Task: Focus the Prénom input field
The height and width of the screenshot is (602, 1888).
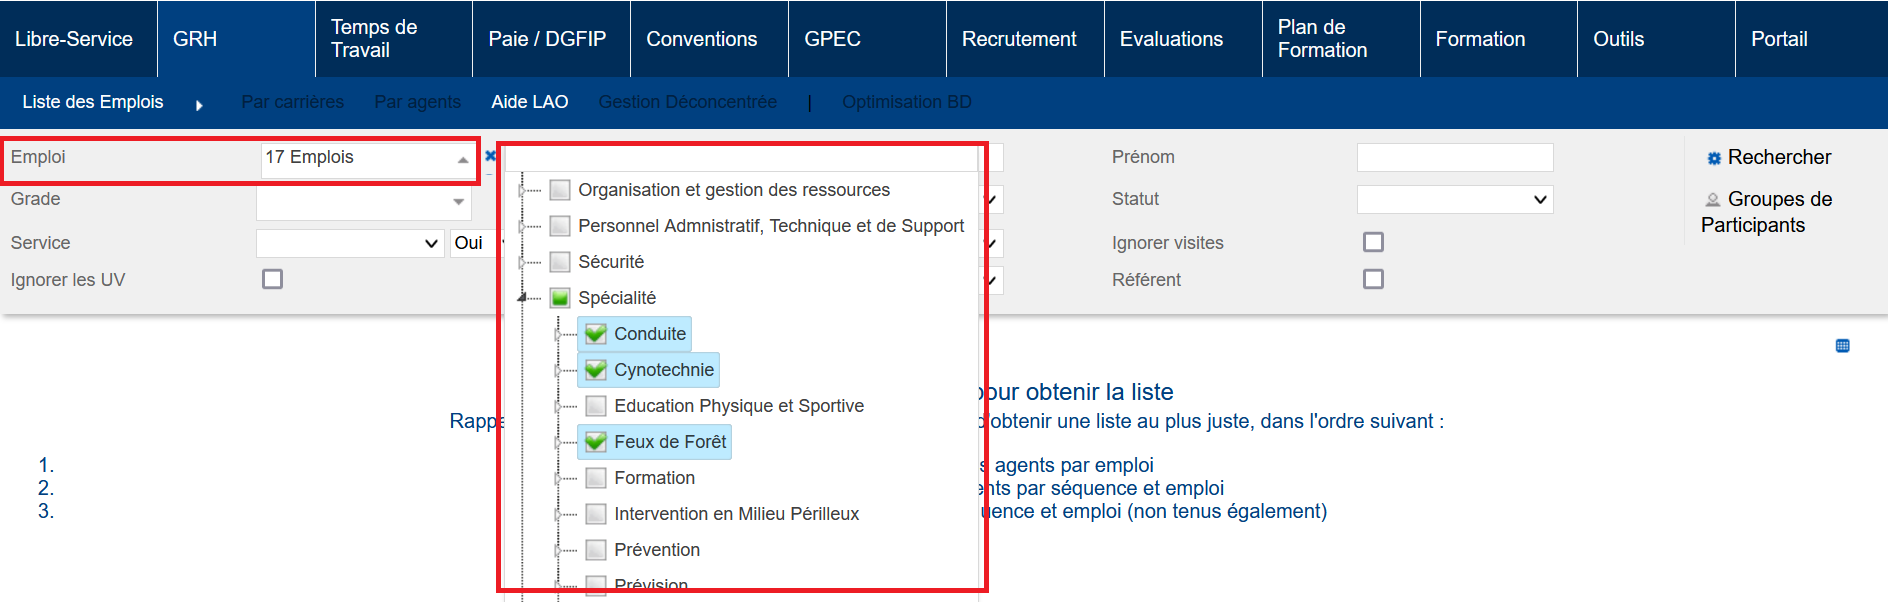Action: (x=1455, y=157)
